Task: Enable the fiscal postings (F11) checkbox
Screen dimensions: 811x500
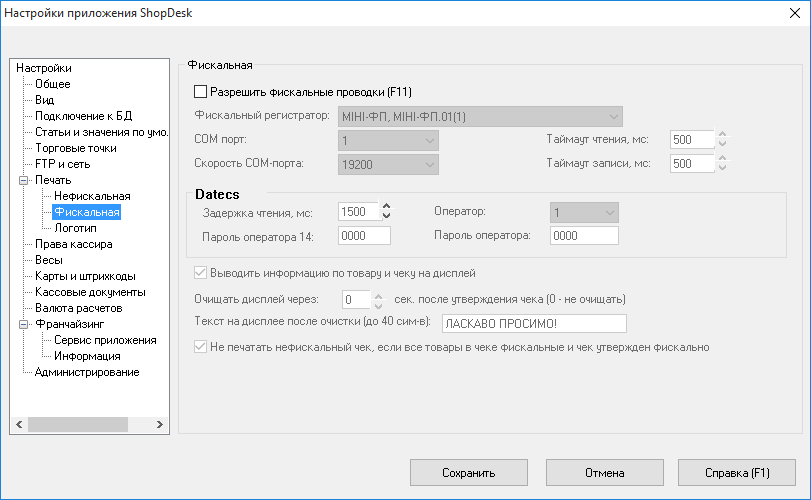Action: click(200, 91)
